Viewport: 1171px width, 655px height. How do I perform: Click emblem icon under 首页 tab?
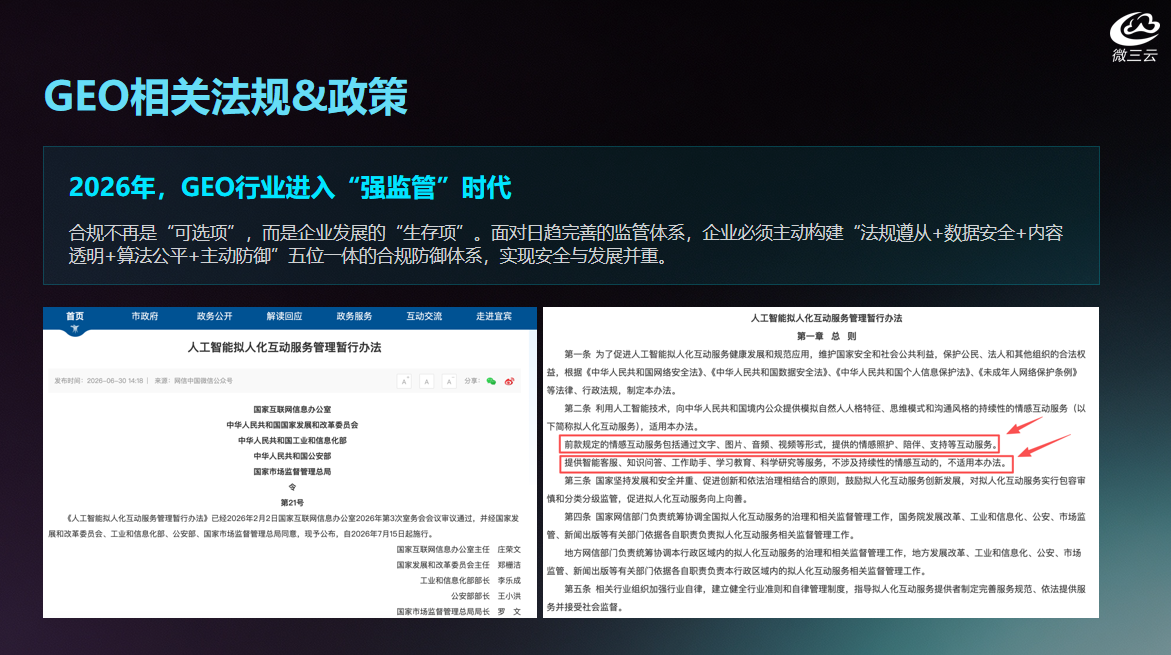(75, 329)
